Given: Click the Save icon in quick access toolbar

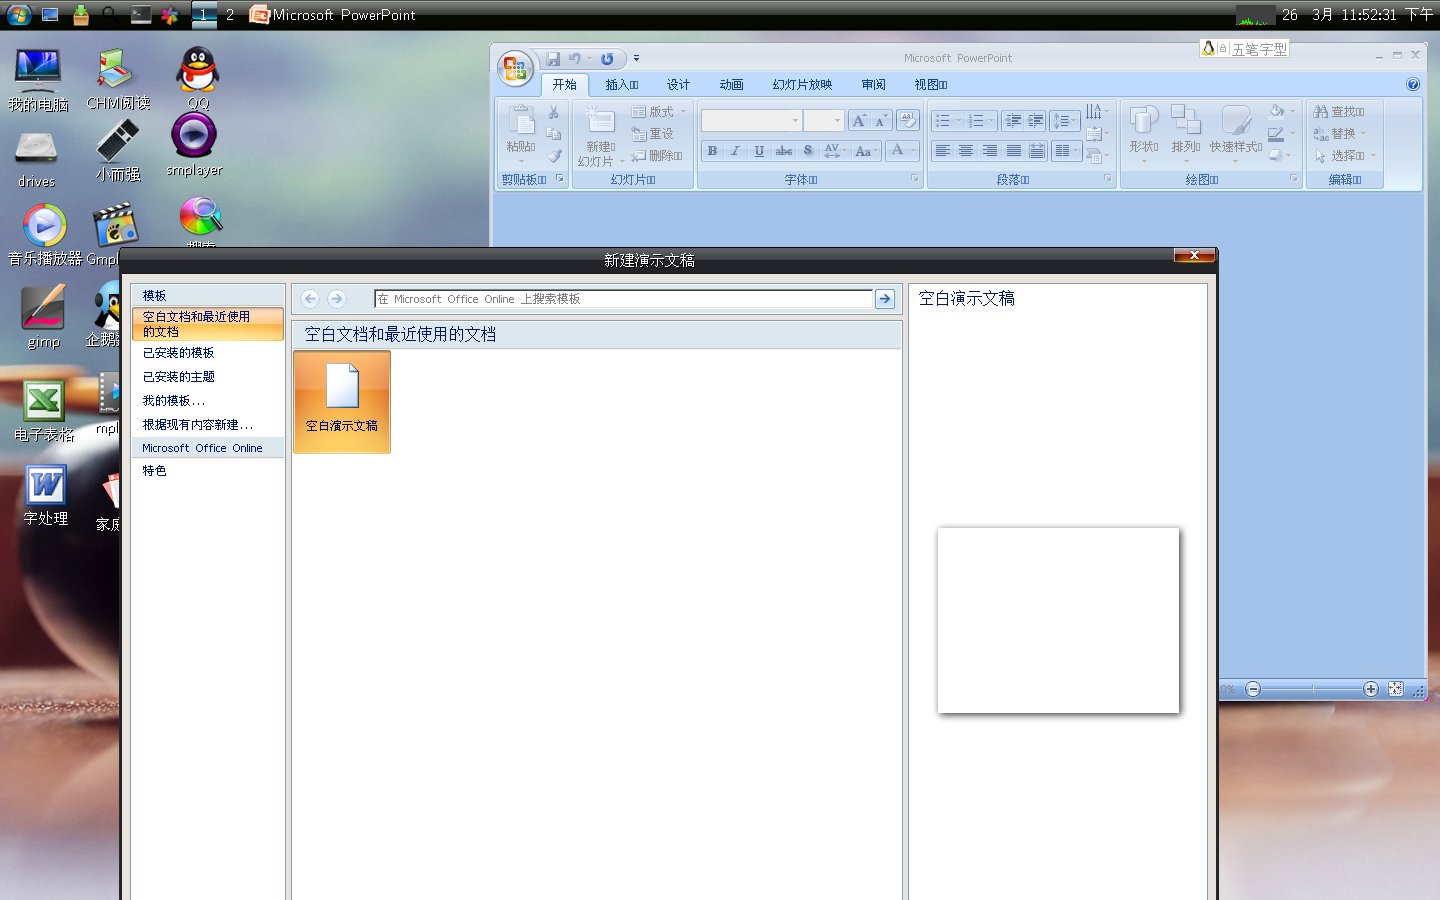Looking at the screenshot, I should (553, 59).
